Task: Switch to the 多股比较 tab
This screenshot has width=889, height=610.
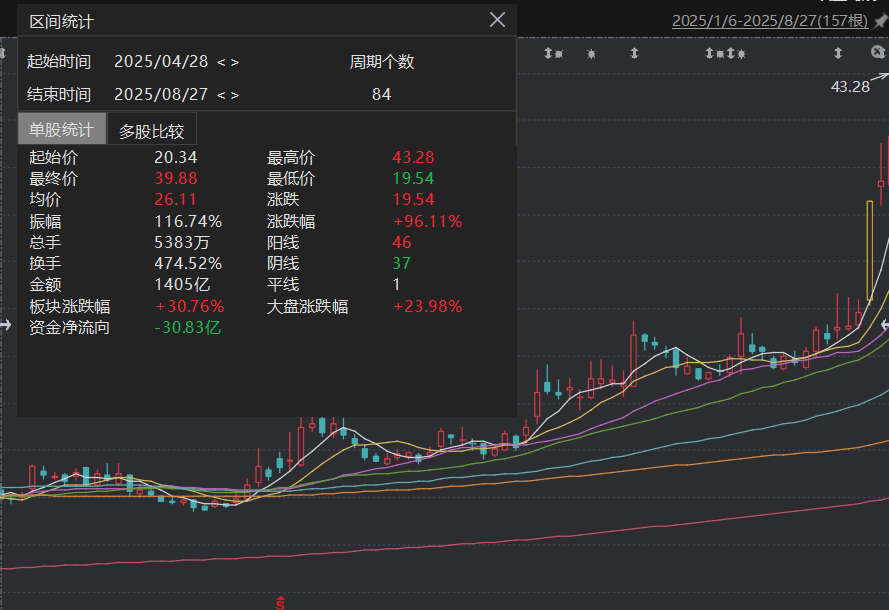Action: [152, 130]
